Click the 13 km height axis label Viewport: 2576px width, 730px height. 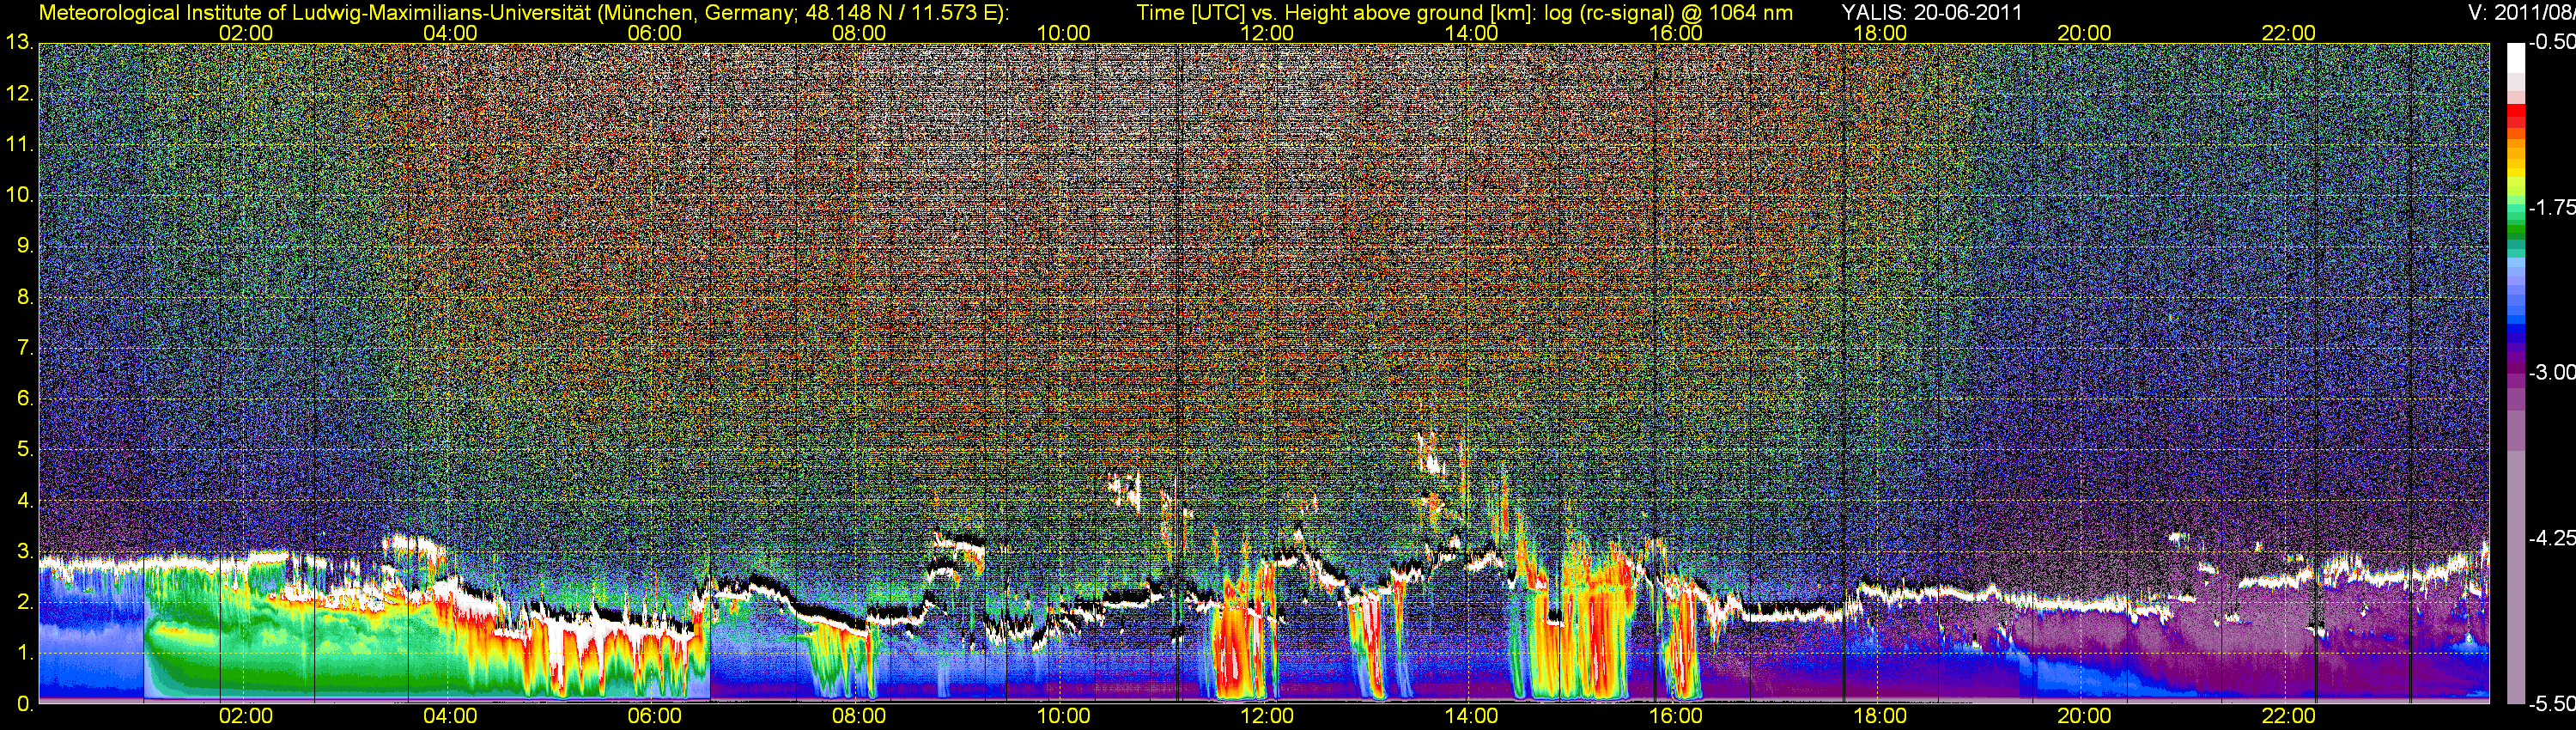pyautogui.click(x=19, y=43)
